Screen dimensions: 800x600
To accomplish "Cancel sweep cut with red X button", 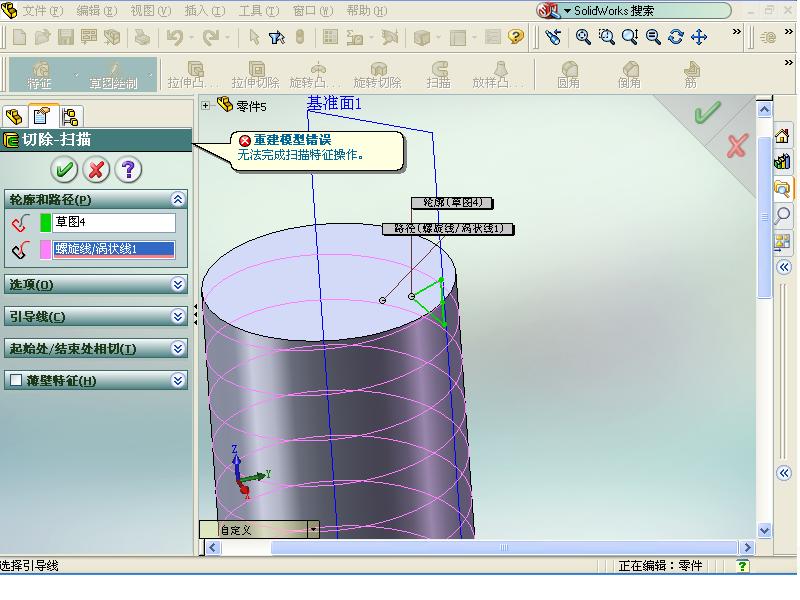I will click(x=96, y=169).
